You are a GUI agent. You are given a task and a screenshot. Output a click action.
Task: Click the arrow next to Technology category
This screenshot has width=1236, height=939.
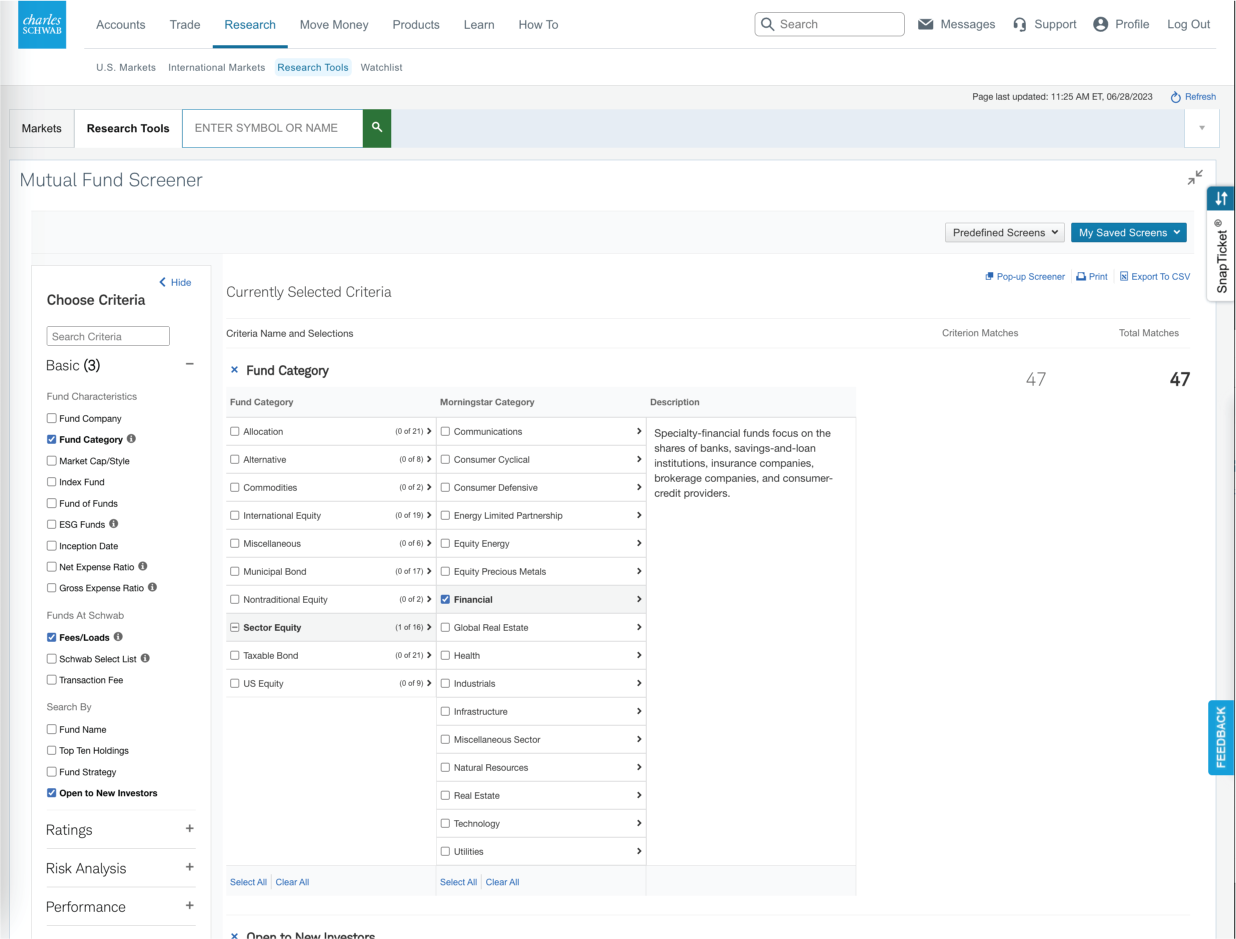tap(639, 823)
